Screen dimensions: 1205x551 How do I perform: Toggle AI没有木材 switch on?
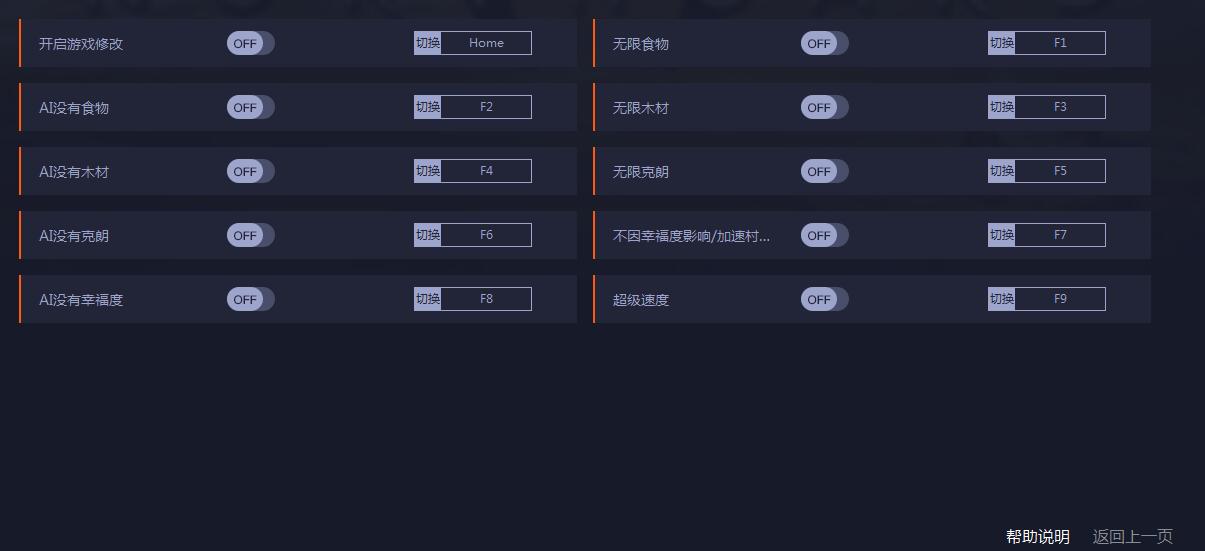[x=250, y=171]
